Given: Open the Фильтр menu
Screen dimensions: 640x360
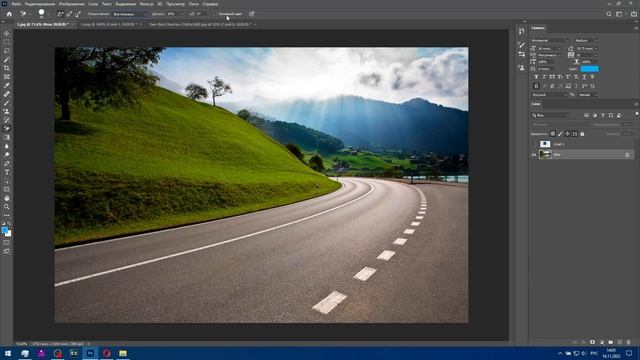Looking at the screenshot, I should click(147, 4).
